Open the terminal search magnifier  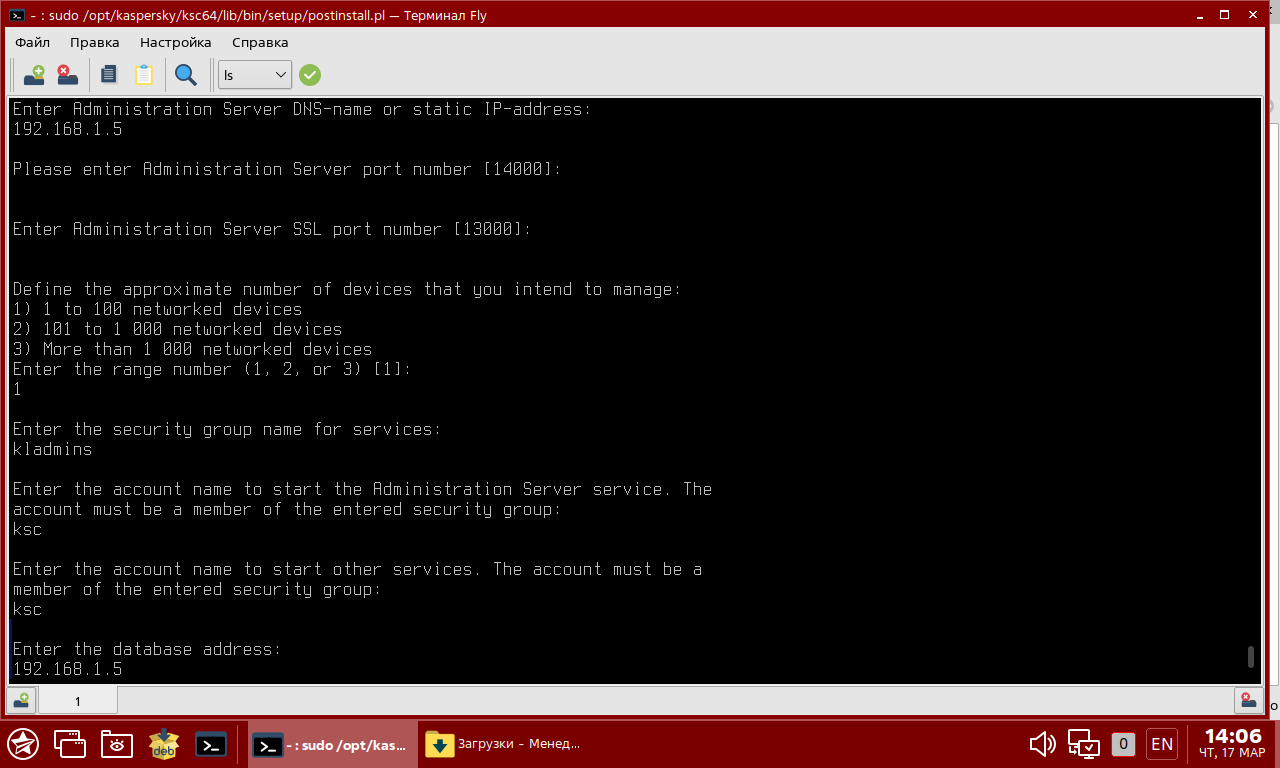186,75
